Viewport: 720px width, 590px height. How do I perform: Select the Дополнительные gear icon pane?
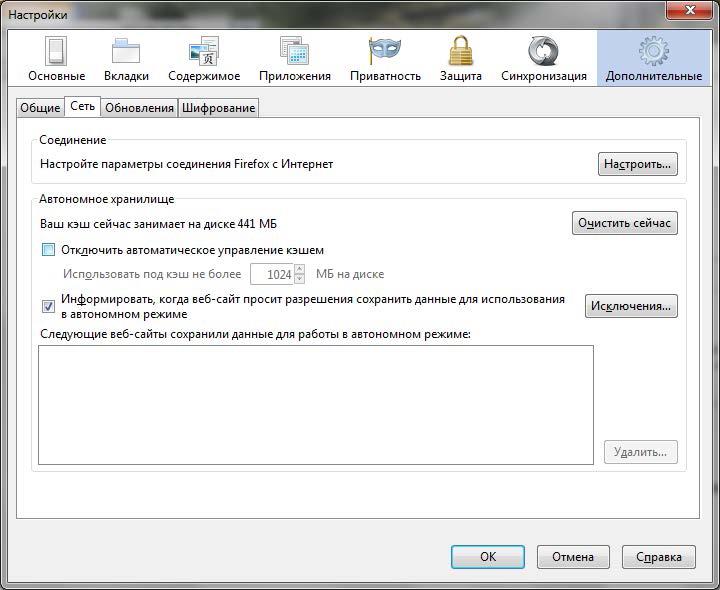653,58
